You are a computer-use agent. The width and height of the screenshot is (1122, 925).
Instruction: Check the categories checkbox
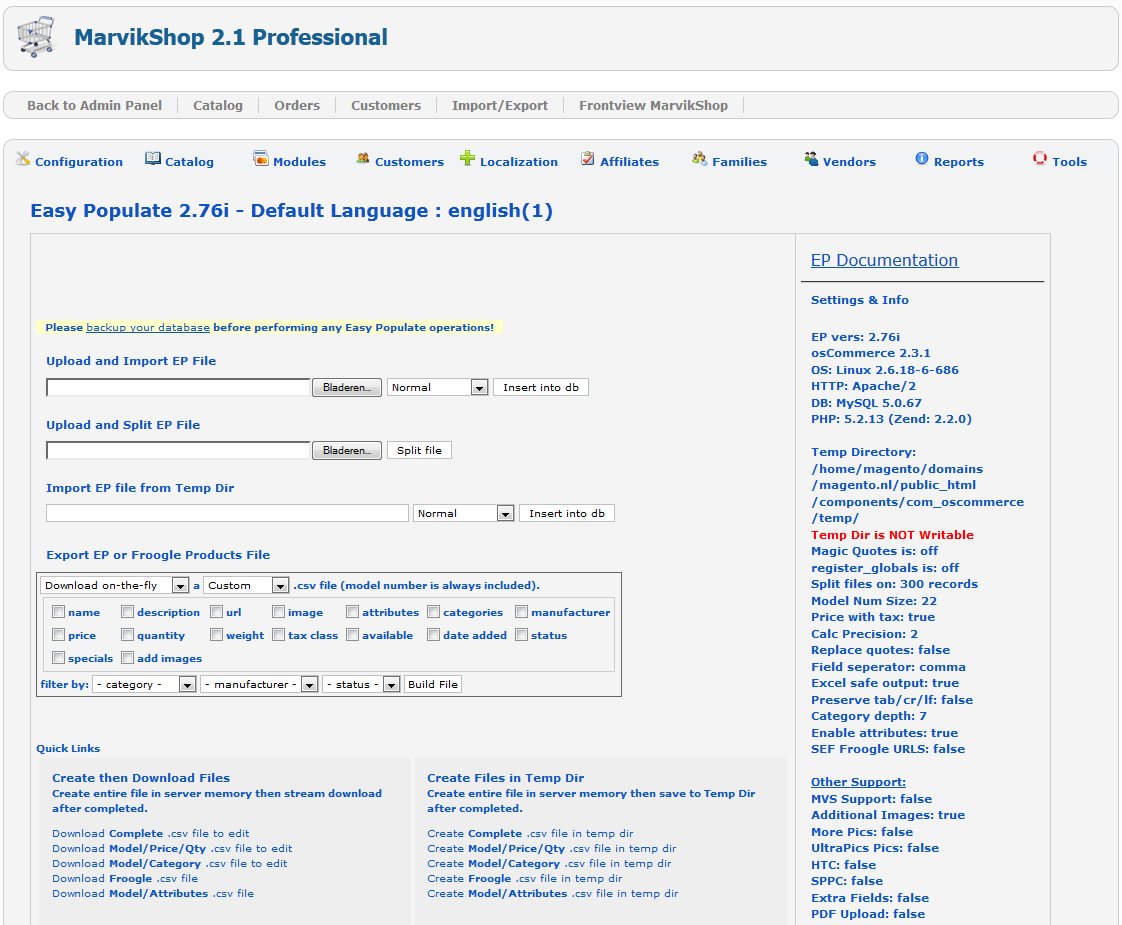coord(433,612)
